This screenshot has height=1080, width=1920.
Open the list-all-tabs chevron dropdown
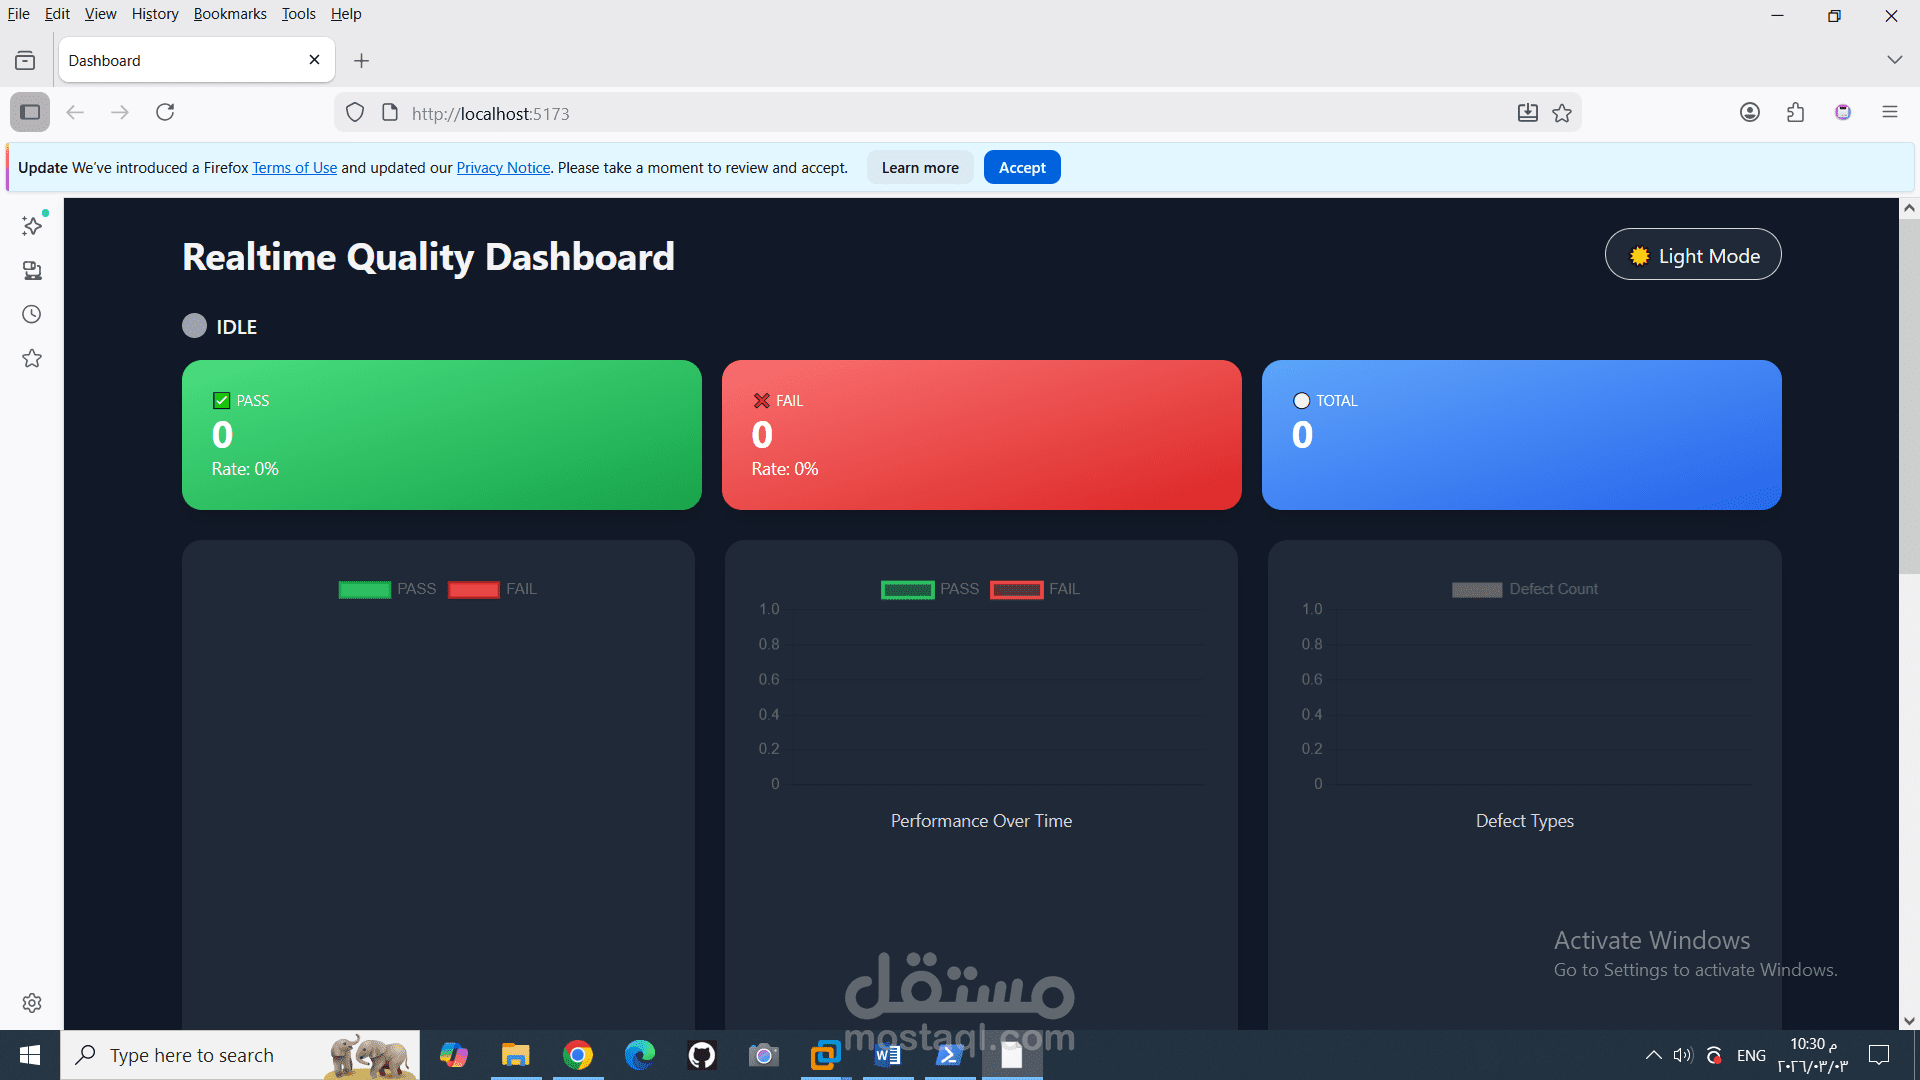1895,59
